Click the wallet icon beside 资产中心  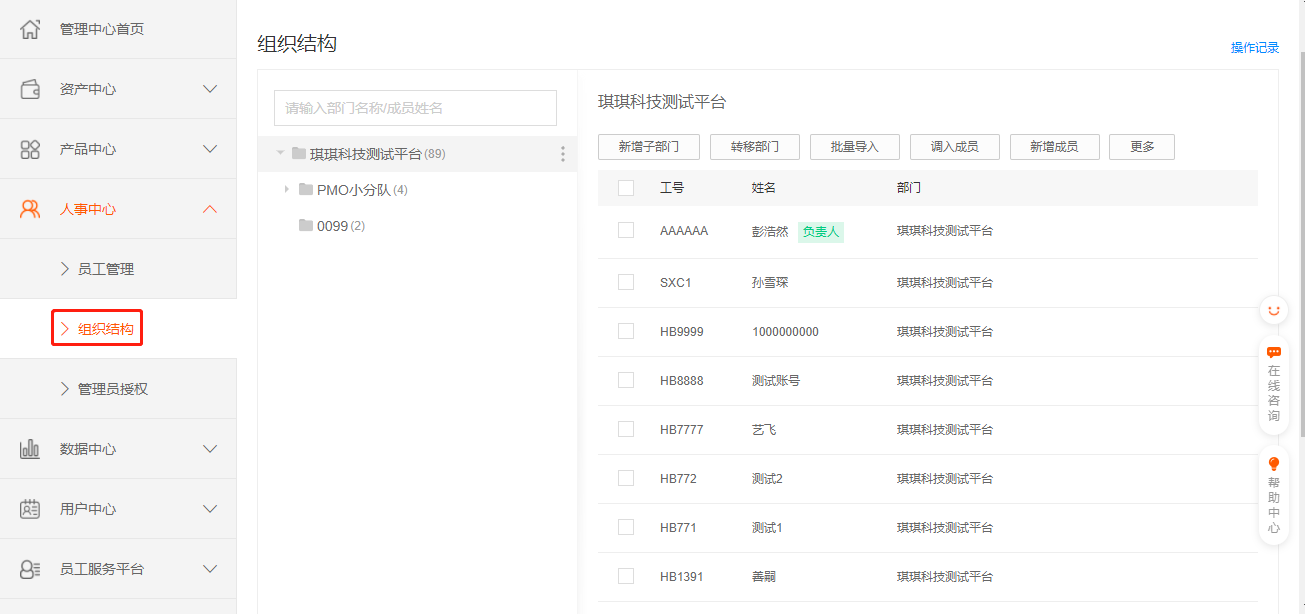click(x=30, y=89)
